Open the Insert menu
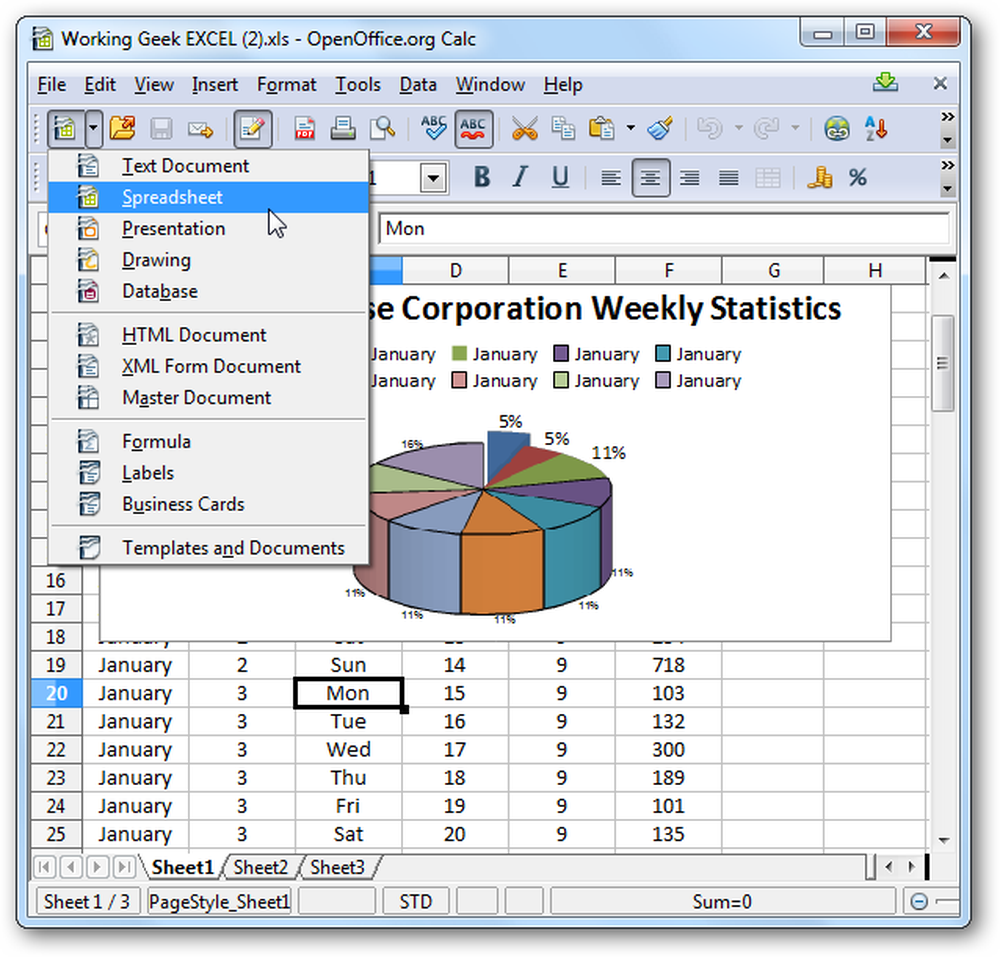This screenshot has width=1000, height=957. pos(215,85)
